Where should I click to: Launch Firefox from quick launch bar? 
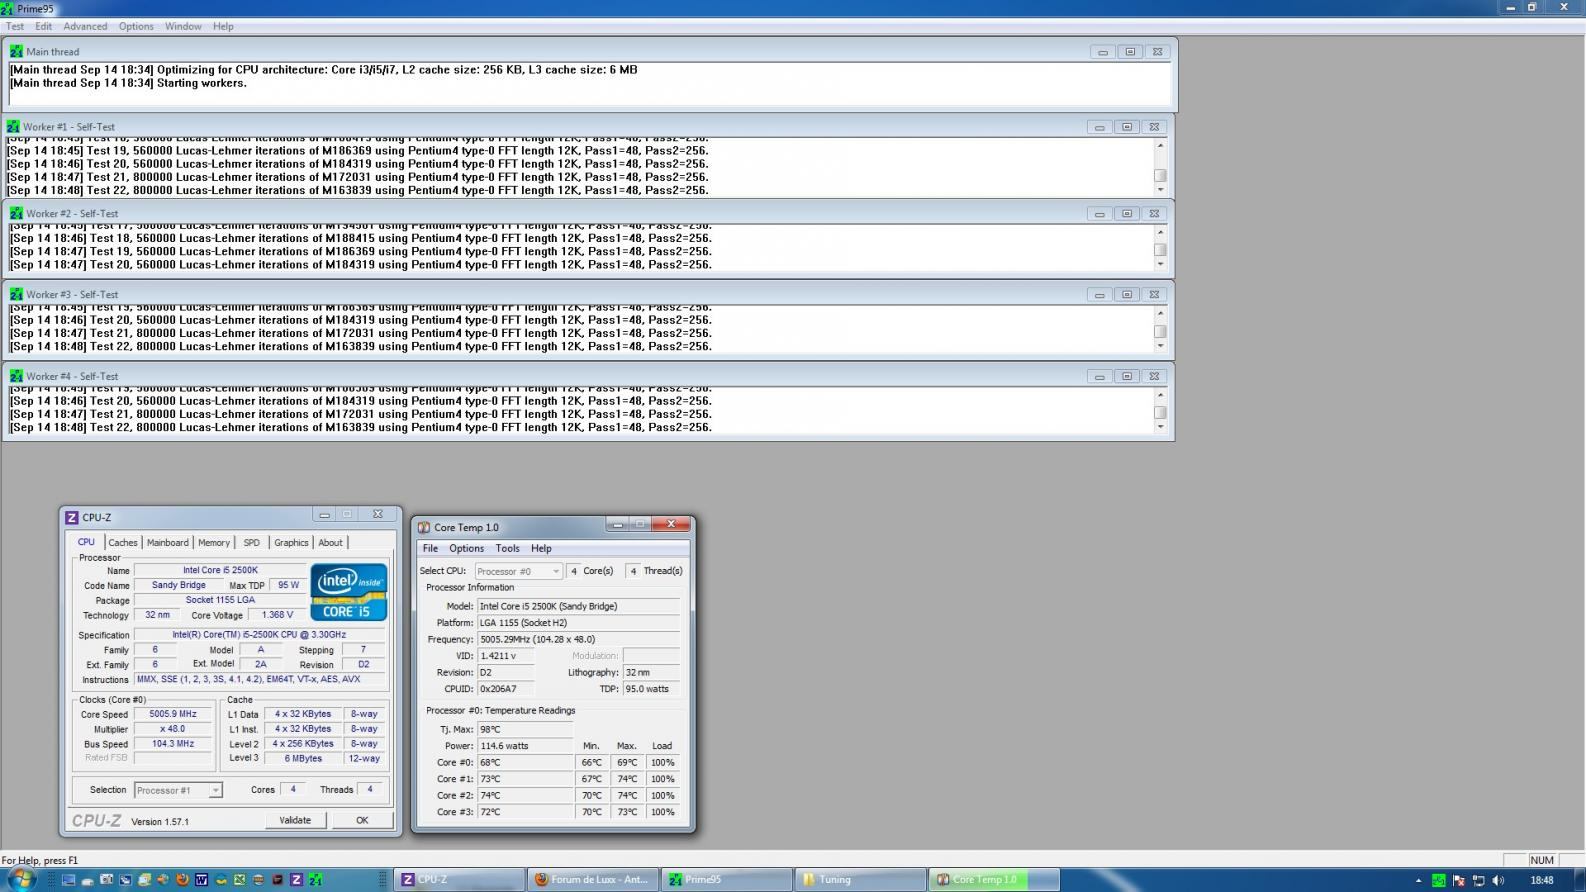click(182, 880)
